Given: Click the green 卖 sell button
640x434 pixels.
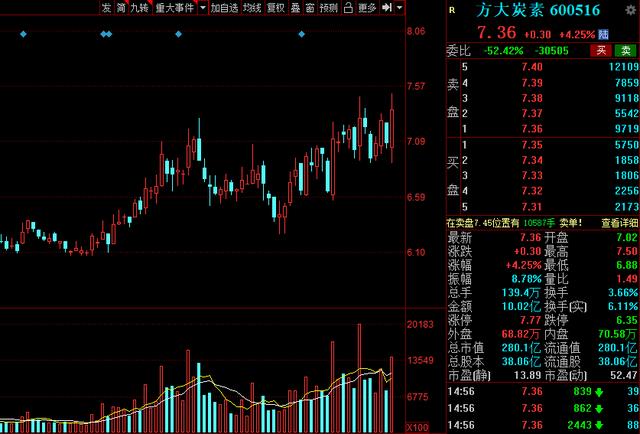Looking at the screenshot, I should [x=625, y=51].
